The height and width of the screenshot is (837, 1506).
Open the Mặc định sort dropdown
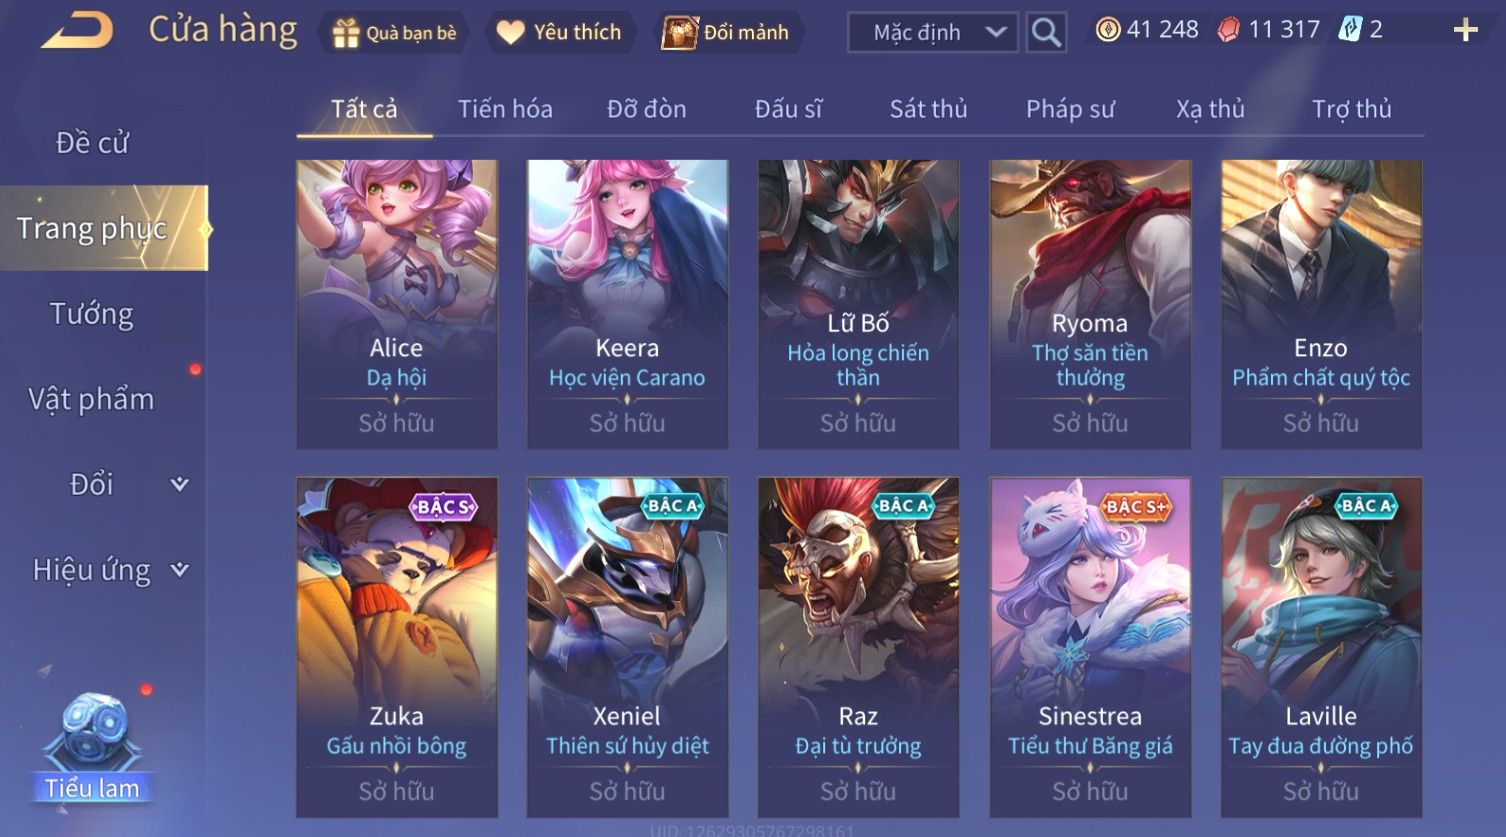point(932,32)
